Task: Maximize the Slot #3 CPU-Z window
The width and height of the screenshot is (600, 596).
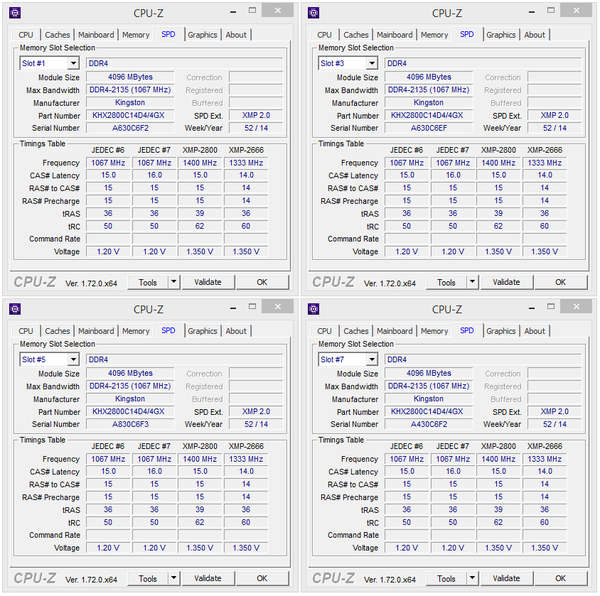Action: click(551, 10)
